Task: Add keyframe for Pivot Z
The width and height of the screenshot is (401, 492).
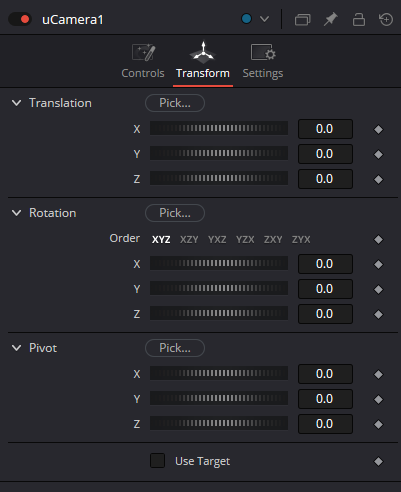Action: coord(378,424)
